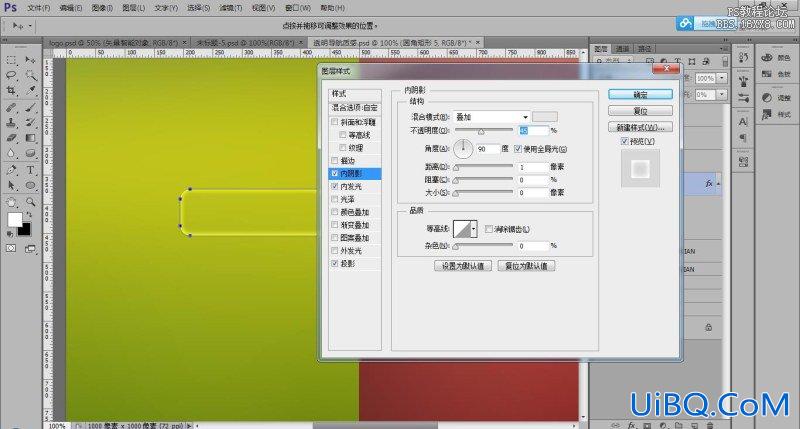Select the Lasso tool

click(x=11, y=75)
